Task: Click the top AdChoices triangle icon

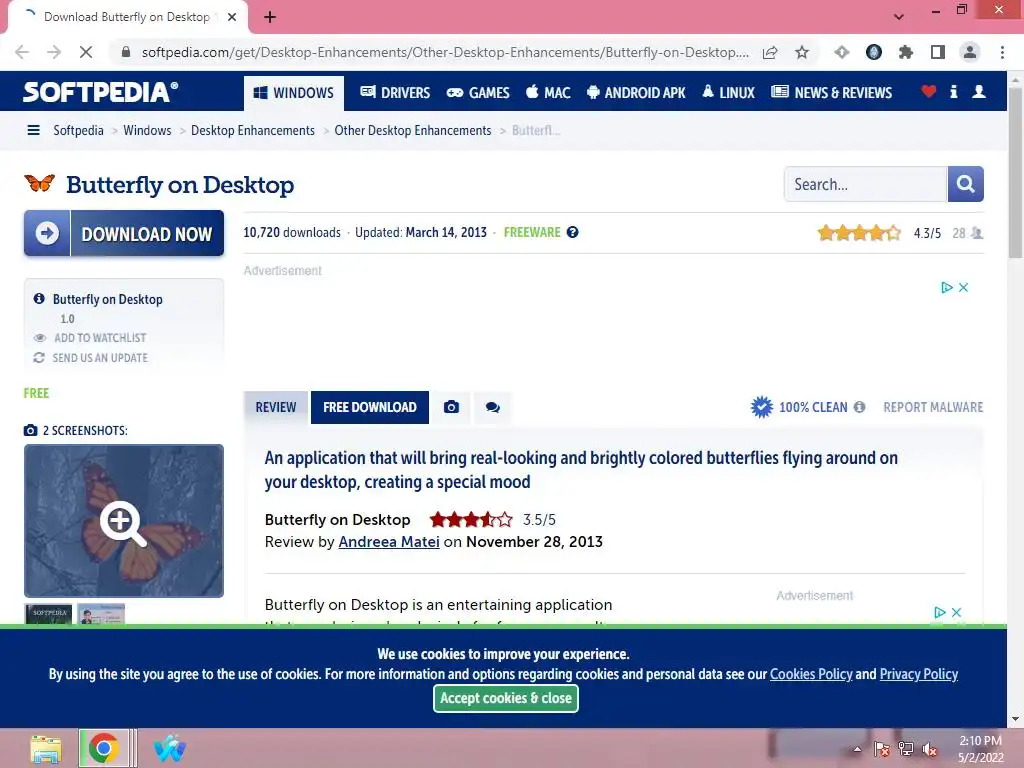Action: 947,287
